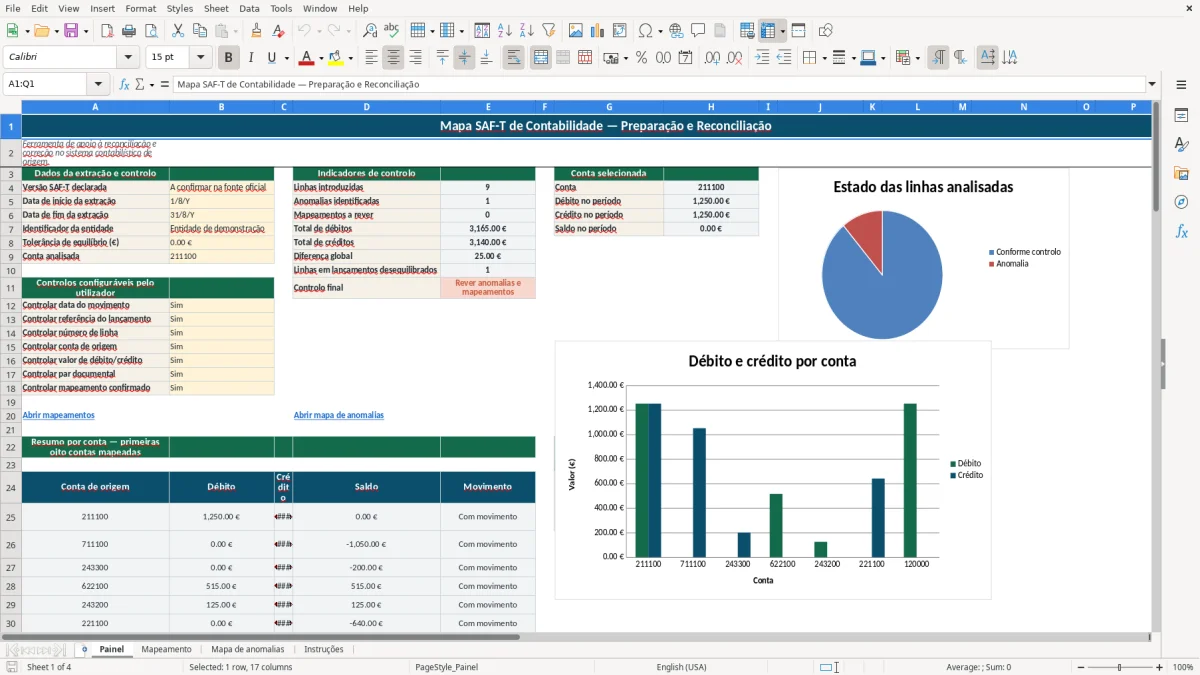Switch to the Mapa de anomalias tab
Screen dimensions: 1200x675
click(x=247, y=649)
